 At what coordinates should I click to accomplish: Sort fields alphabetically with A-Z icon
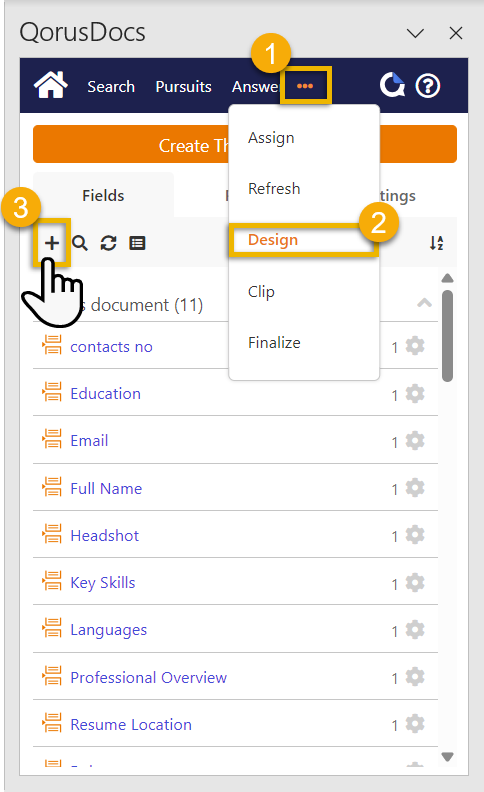[437, 243]
